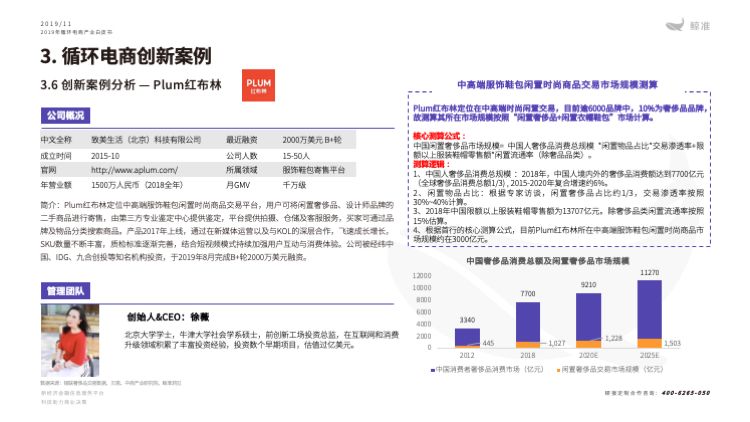Screen dimensions: 750x422
Task: Click the 2018 purple bar in chart
Action: [528, 322]
